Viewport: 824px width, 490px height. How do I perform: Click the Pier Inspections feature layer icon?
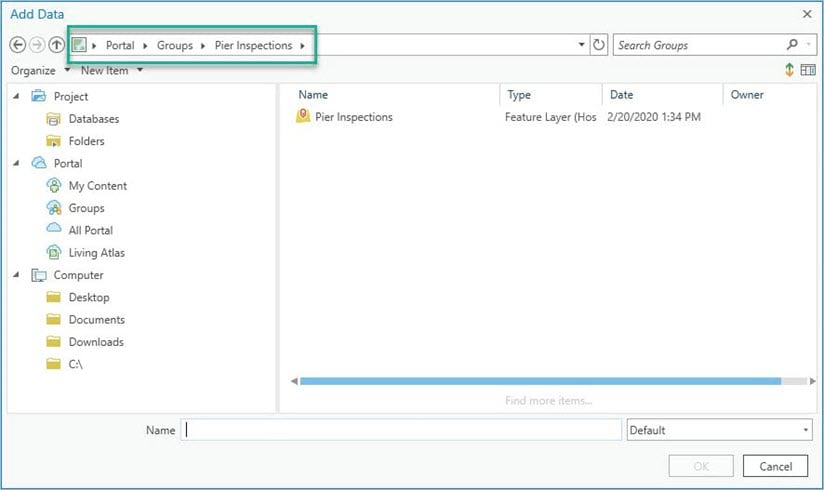(303, 116)
